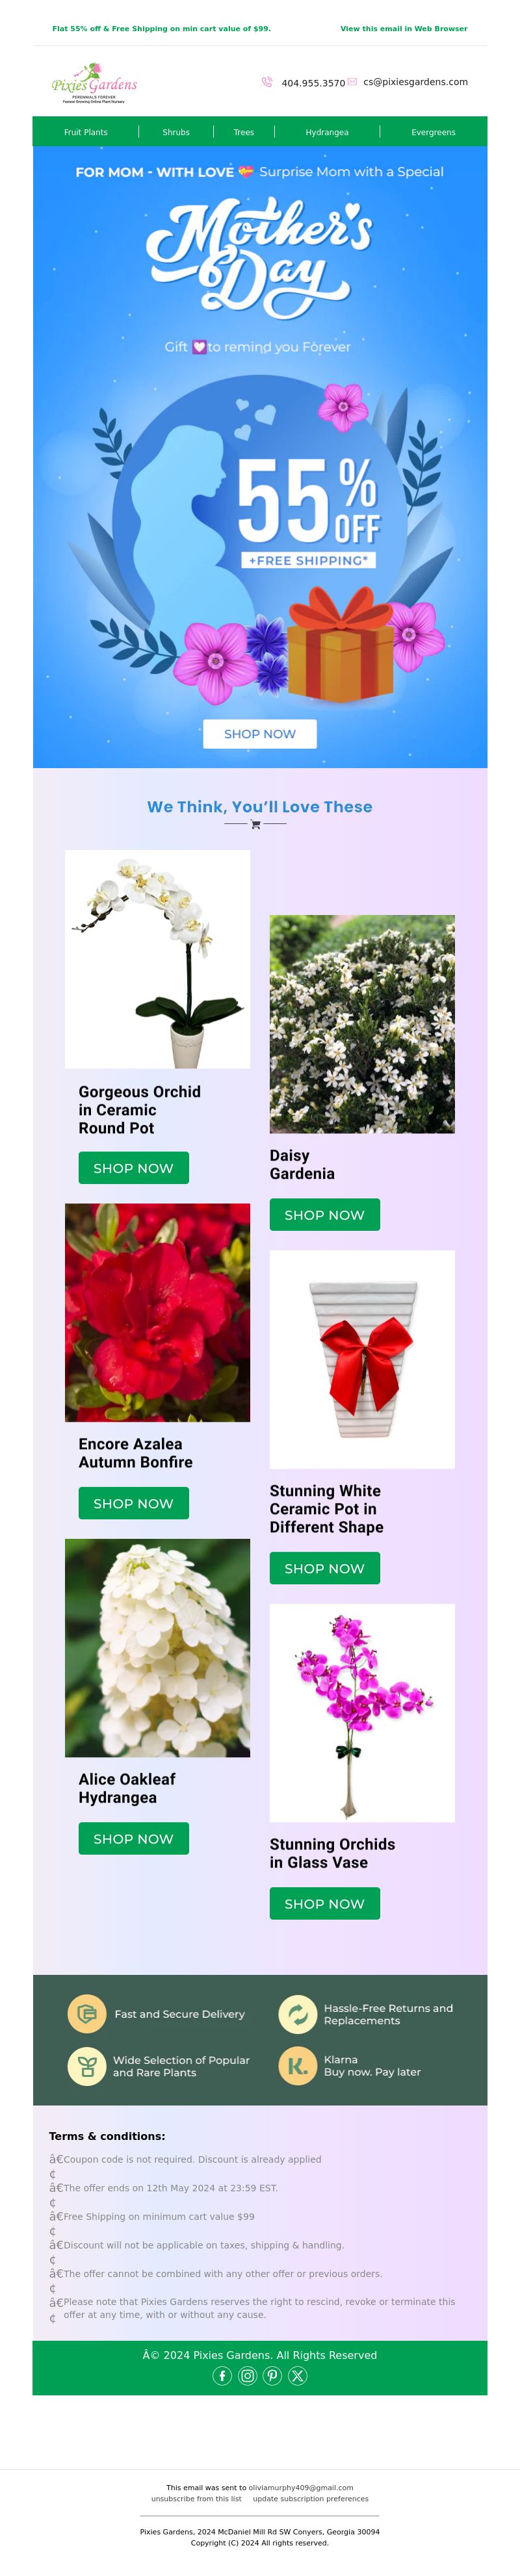Screen dimensions: 520x2576
Task: Open View this email in Web Browser
Action: pos(404,29)
